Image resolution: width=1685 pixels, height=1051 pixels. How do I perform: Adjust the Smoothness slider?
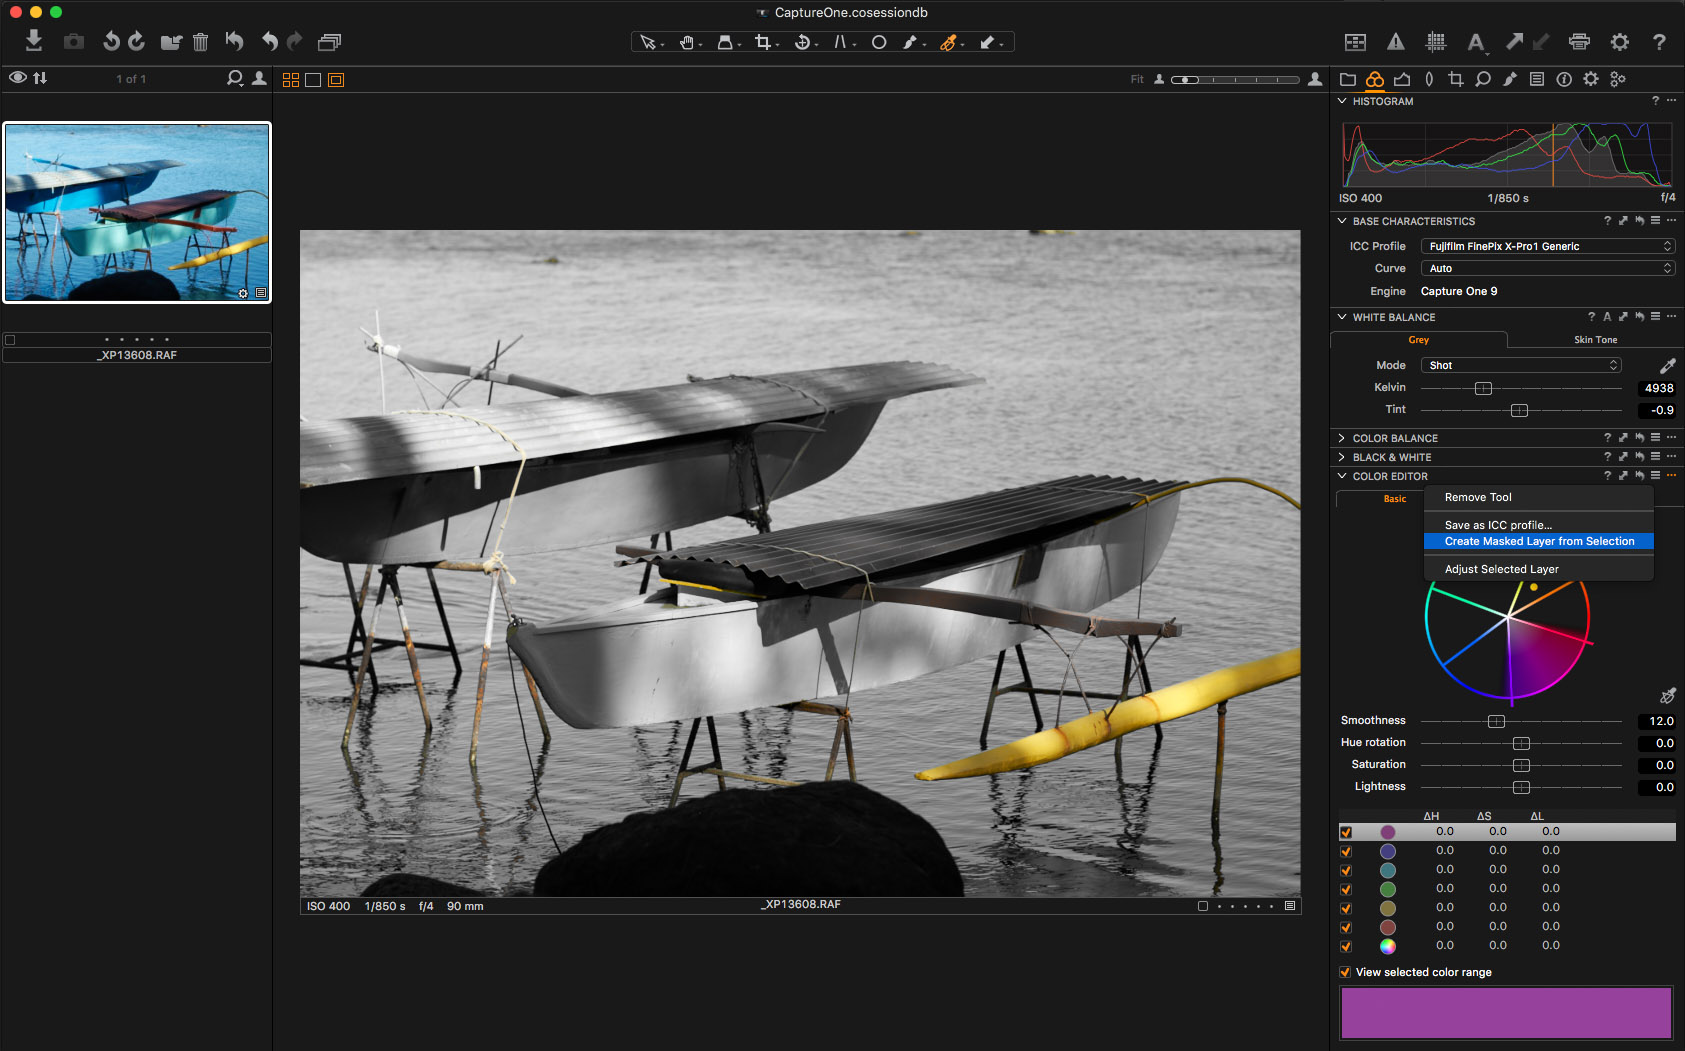coord(1496,721)
